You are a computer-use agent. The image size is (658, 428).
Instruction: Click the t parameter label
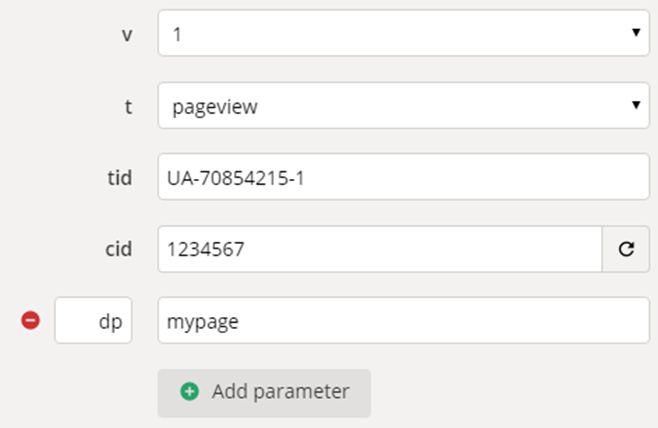click(x=127, y=105)
